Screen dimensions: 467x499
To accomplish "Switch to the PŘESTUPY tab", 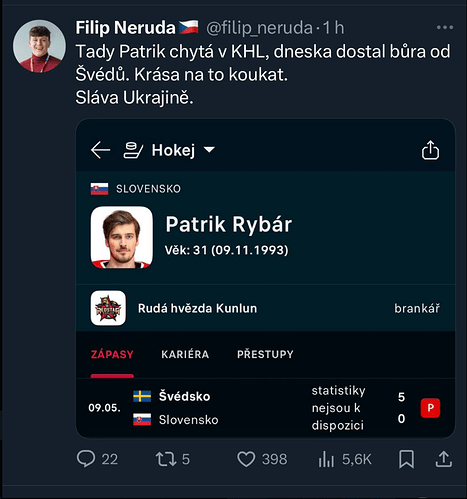I will point(265,354).
